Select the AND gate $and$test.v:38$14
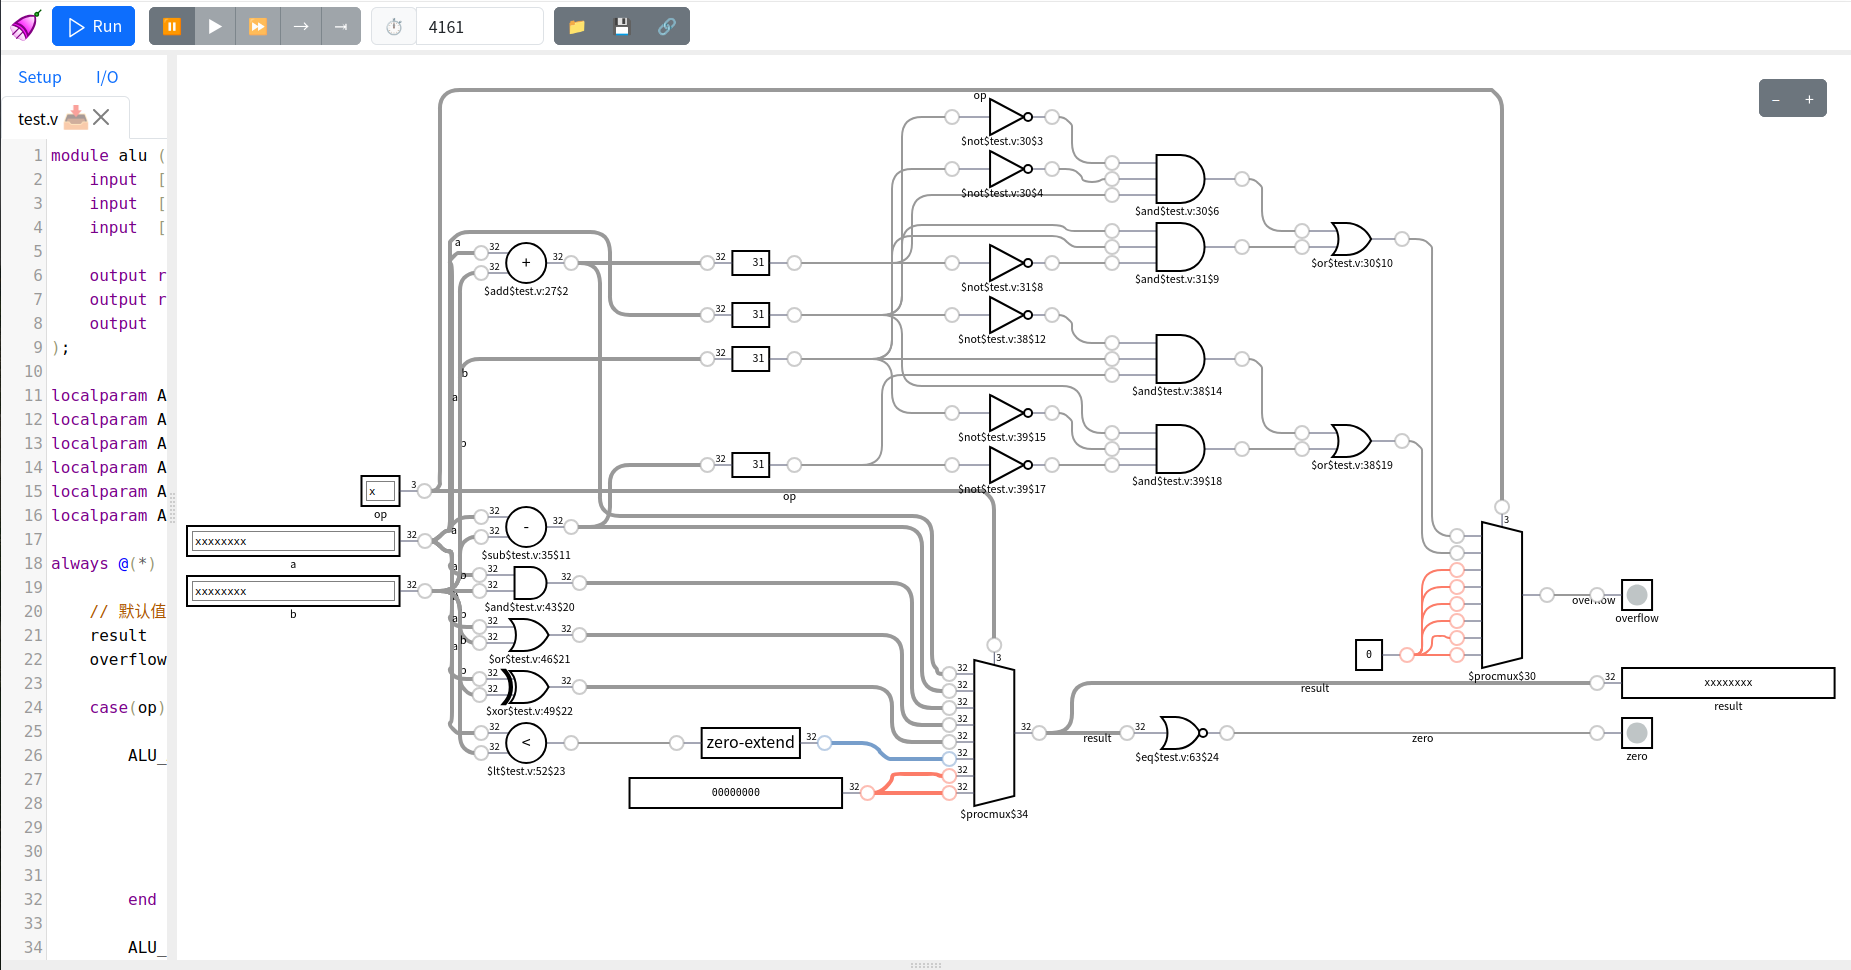Image resolution: width=1851 pixels, height=970 pixels. [1180, 359]
